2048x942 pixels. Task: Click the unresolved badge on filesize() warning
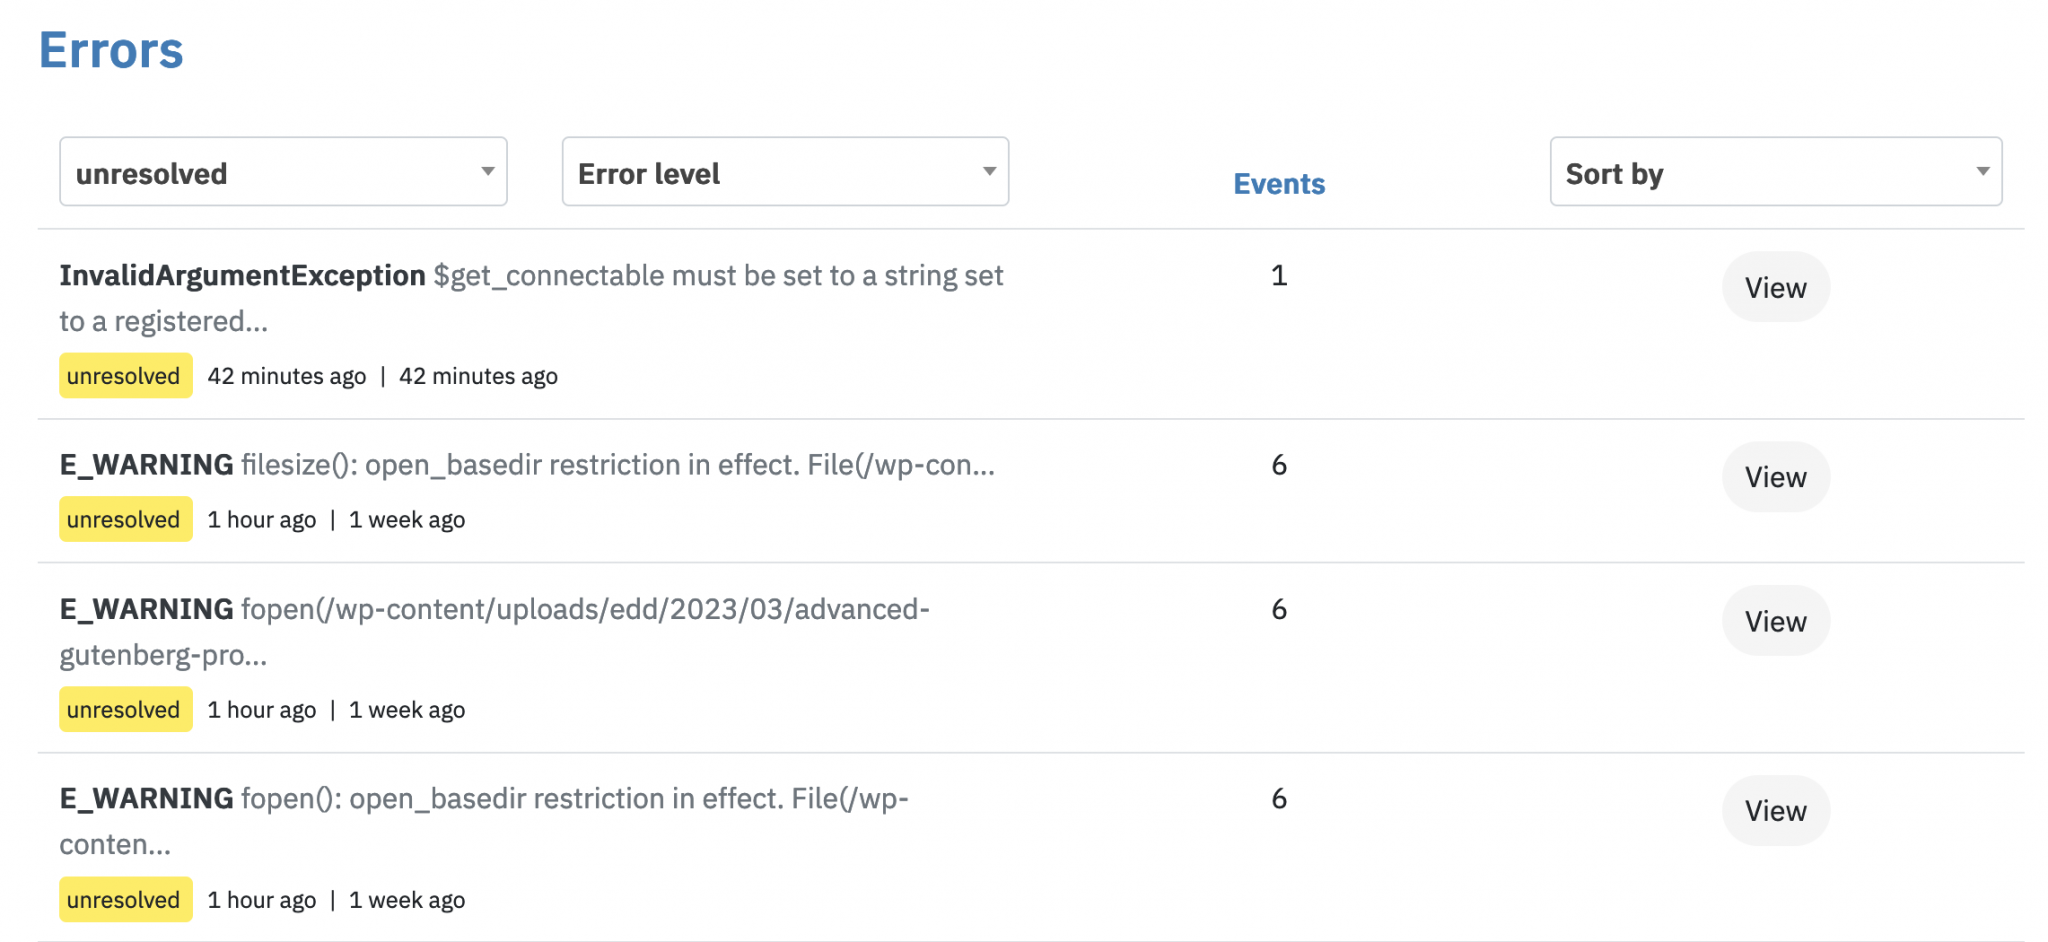[x=125, y=519]
